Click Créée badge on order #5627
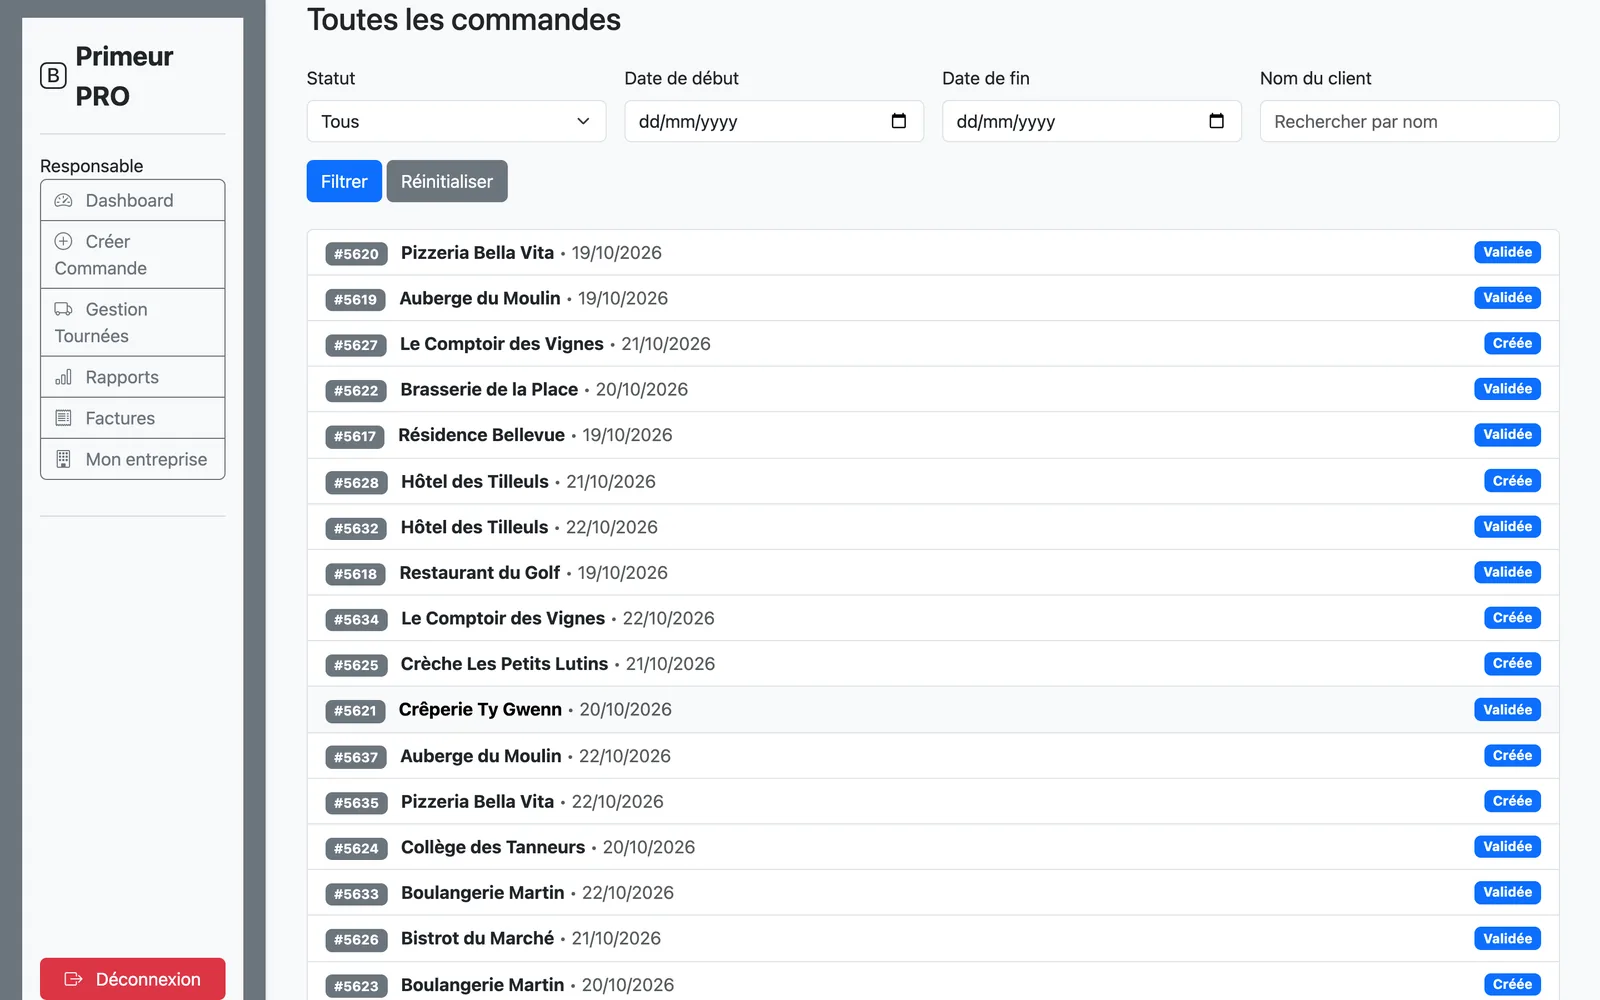Viewport: 1600px width, 1000px height. pos(1512,343)
